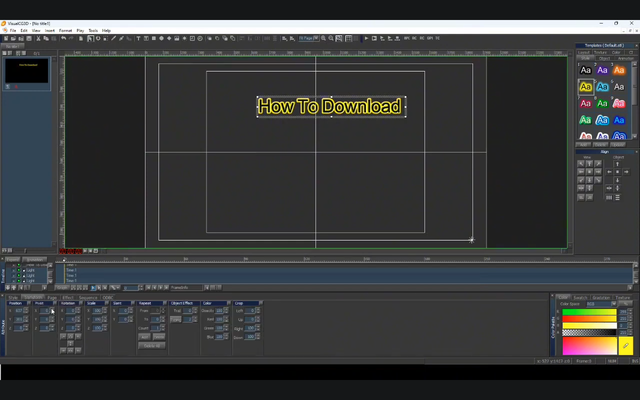Apply the light blue Aa style template
Viewport: 640px width, 400px height.
point(602,87)
